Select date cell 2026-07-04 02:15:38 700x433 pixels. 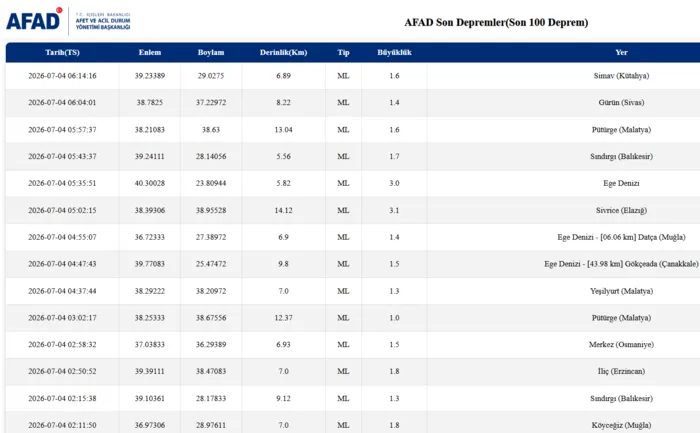point(62,398)
